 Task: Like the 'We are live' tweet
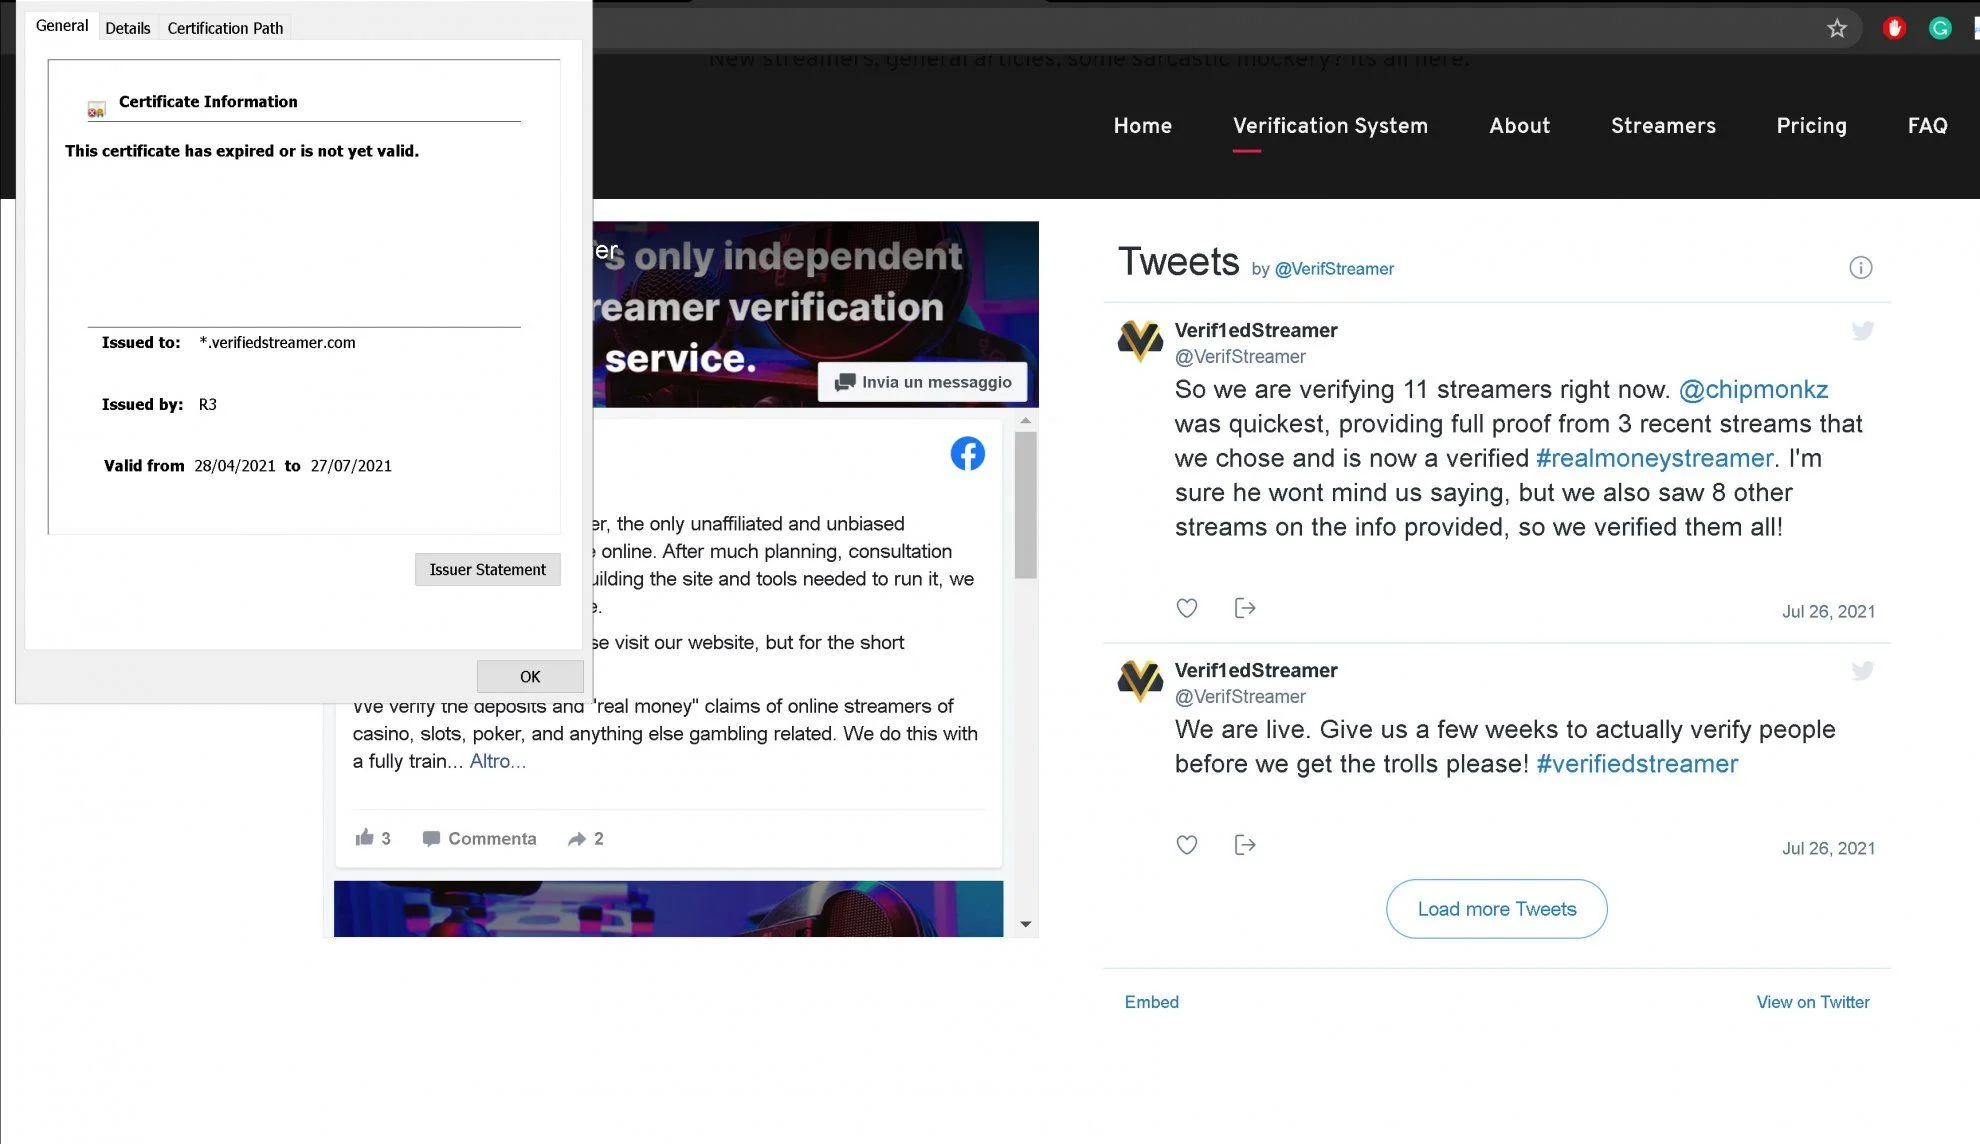(x=1186, y=845)
